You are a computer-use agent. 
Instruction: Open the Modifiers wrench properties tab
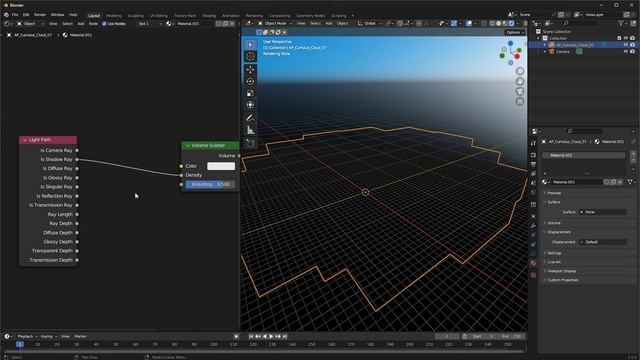pos(533,226)
